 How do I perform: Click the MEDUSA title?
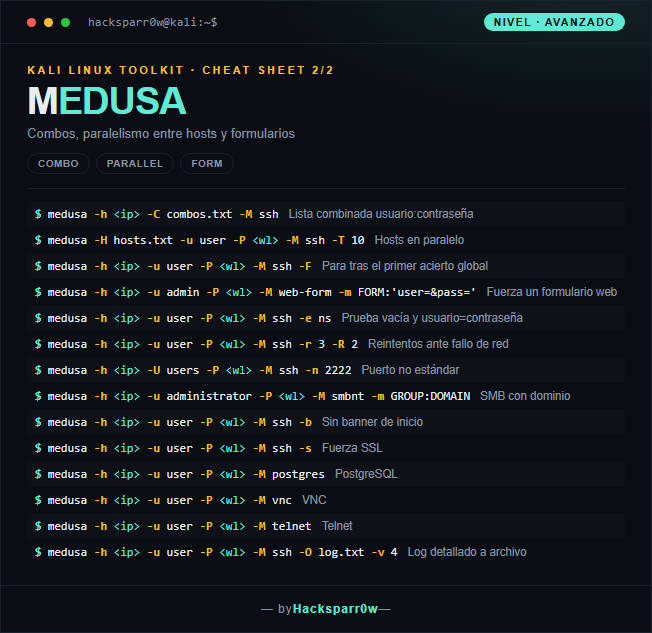point(107,101)
